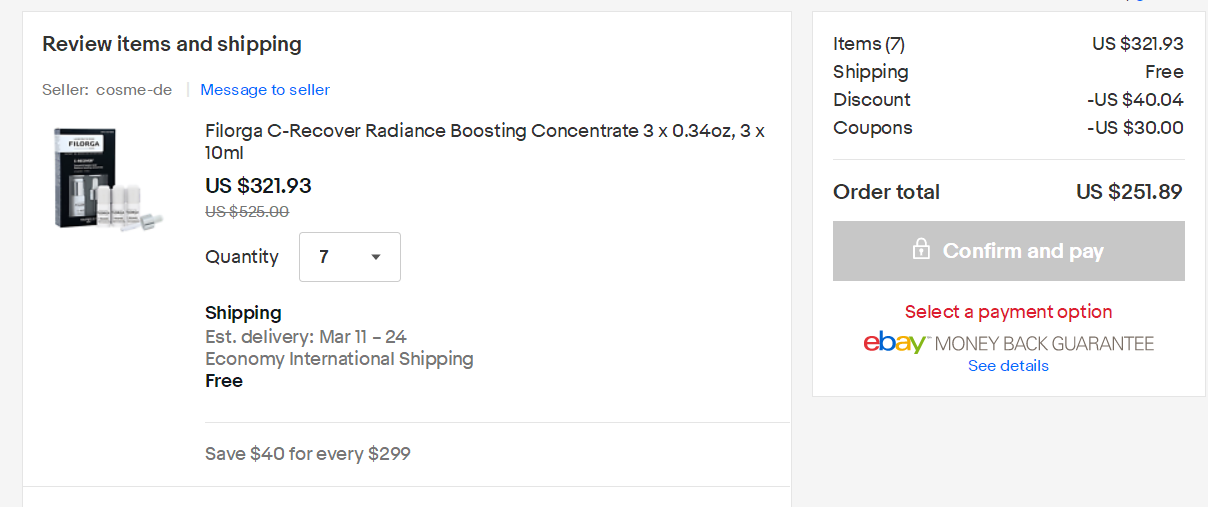Click the MONEY BACK GUARANTEE text
Image resolution: width=1208 pixels, height=507 pixels.
pyautogui.click(x=1044, y=344)
